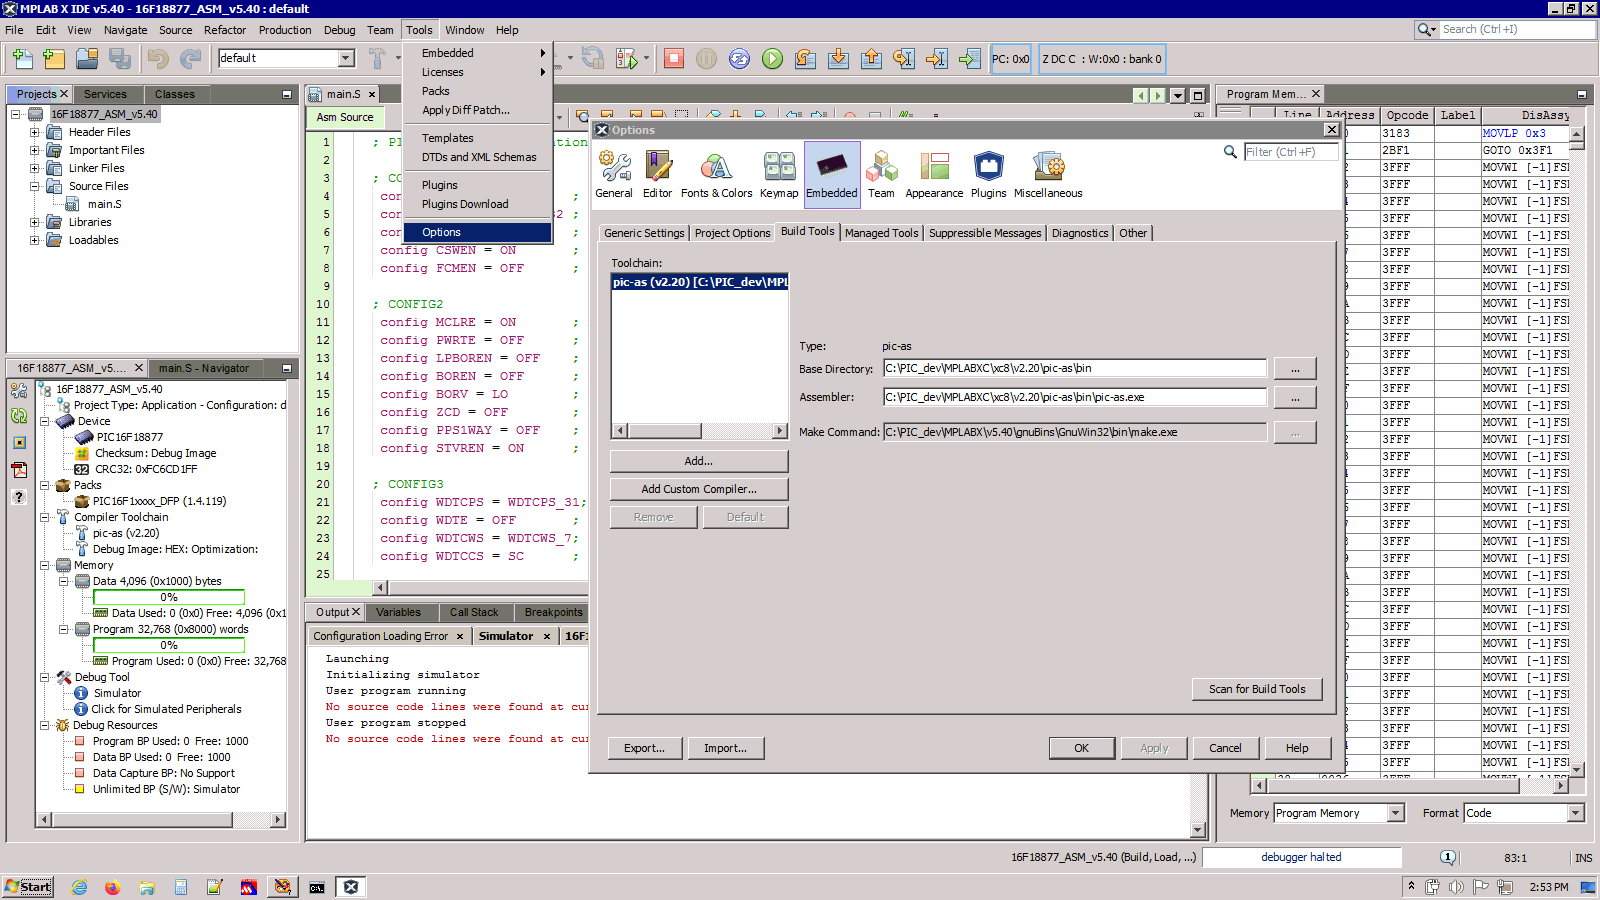Click Add Custom Compiler... button
The height and width of the screenshot is (900, 1600).
coord(699,489)
